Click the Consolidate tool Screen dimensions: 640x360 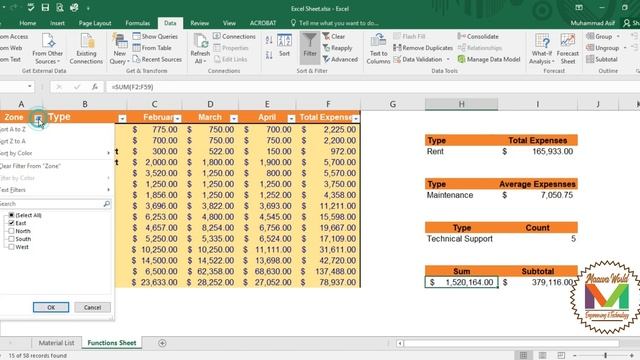pos(478,36)
